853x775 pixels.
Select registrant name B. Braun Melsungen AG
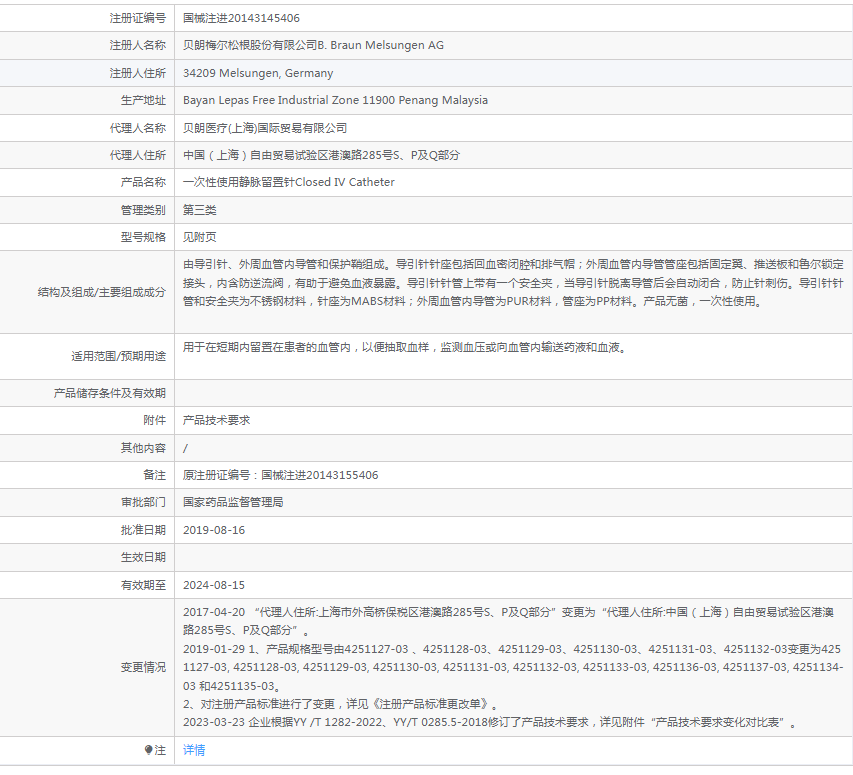click(x=313, y=45)
